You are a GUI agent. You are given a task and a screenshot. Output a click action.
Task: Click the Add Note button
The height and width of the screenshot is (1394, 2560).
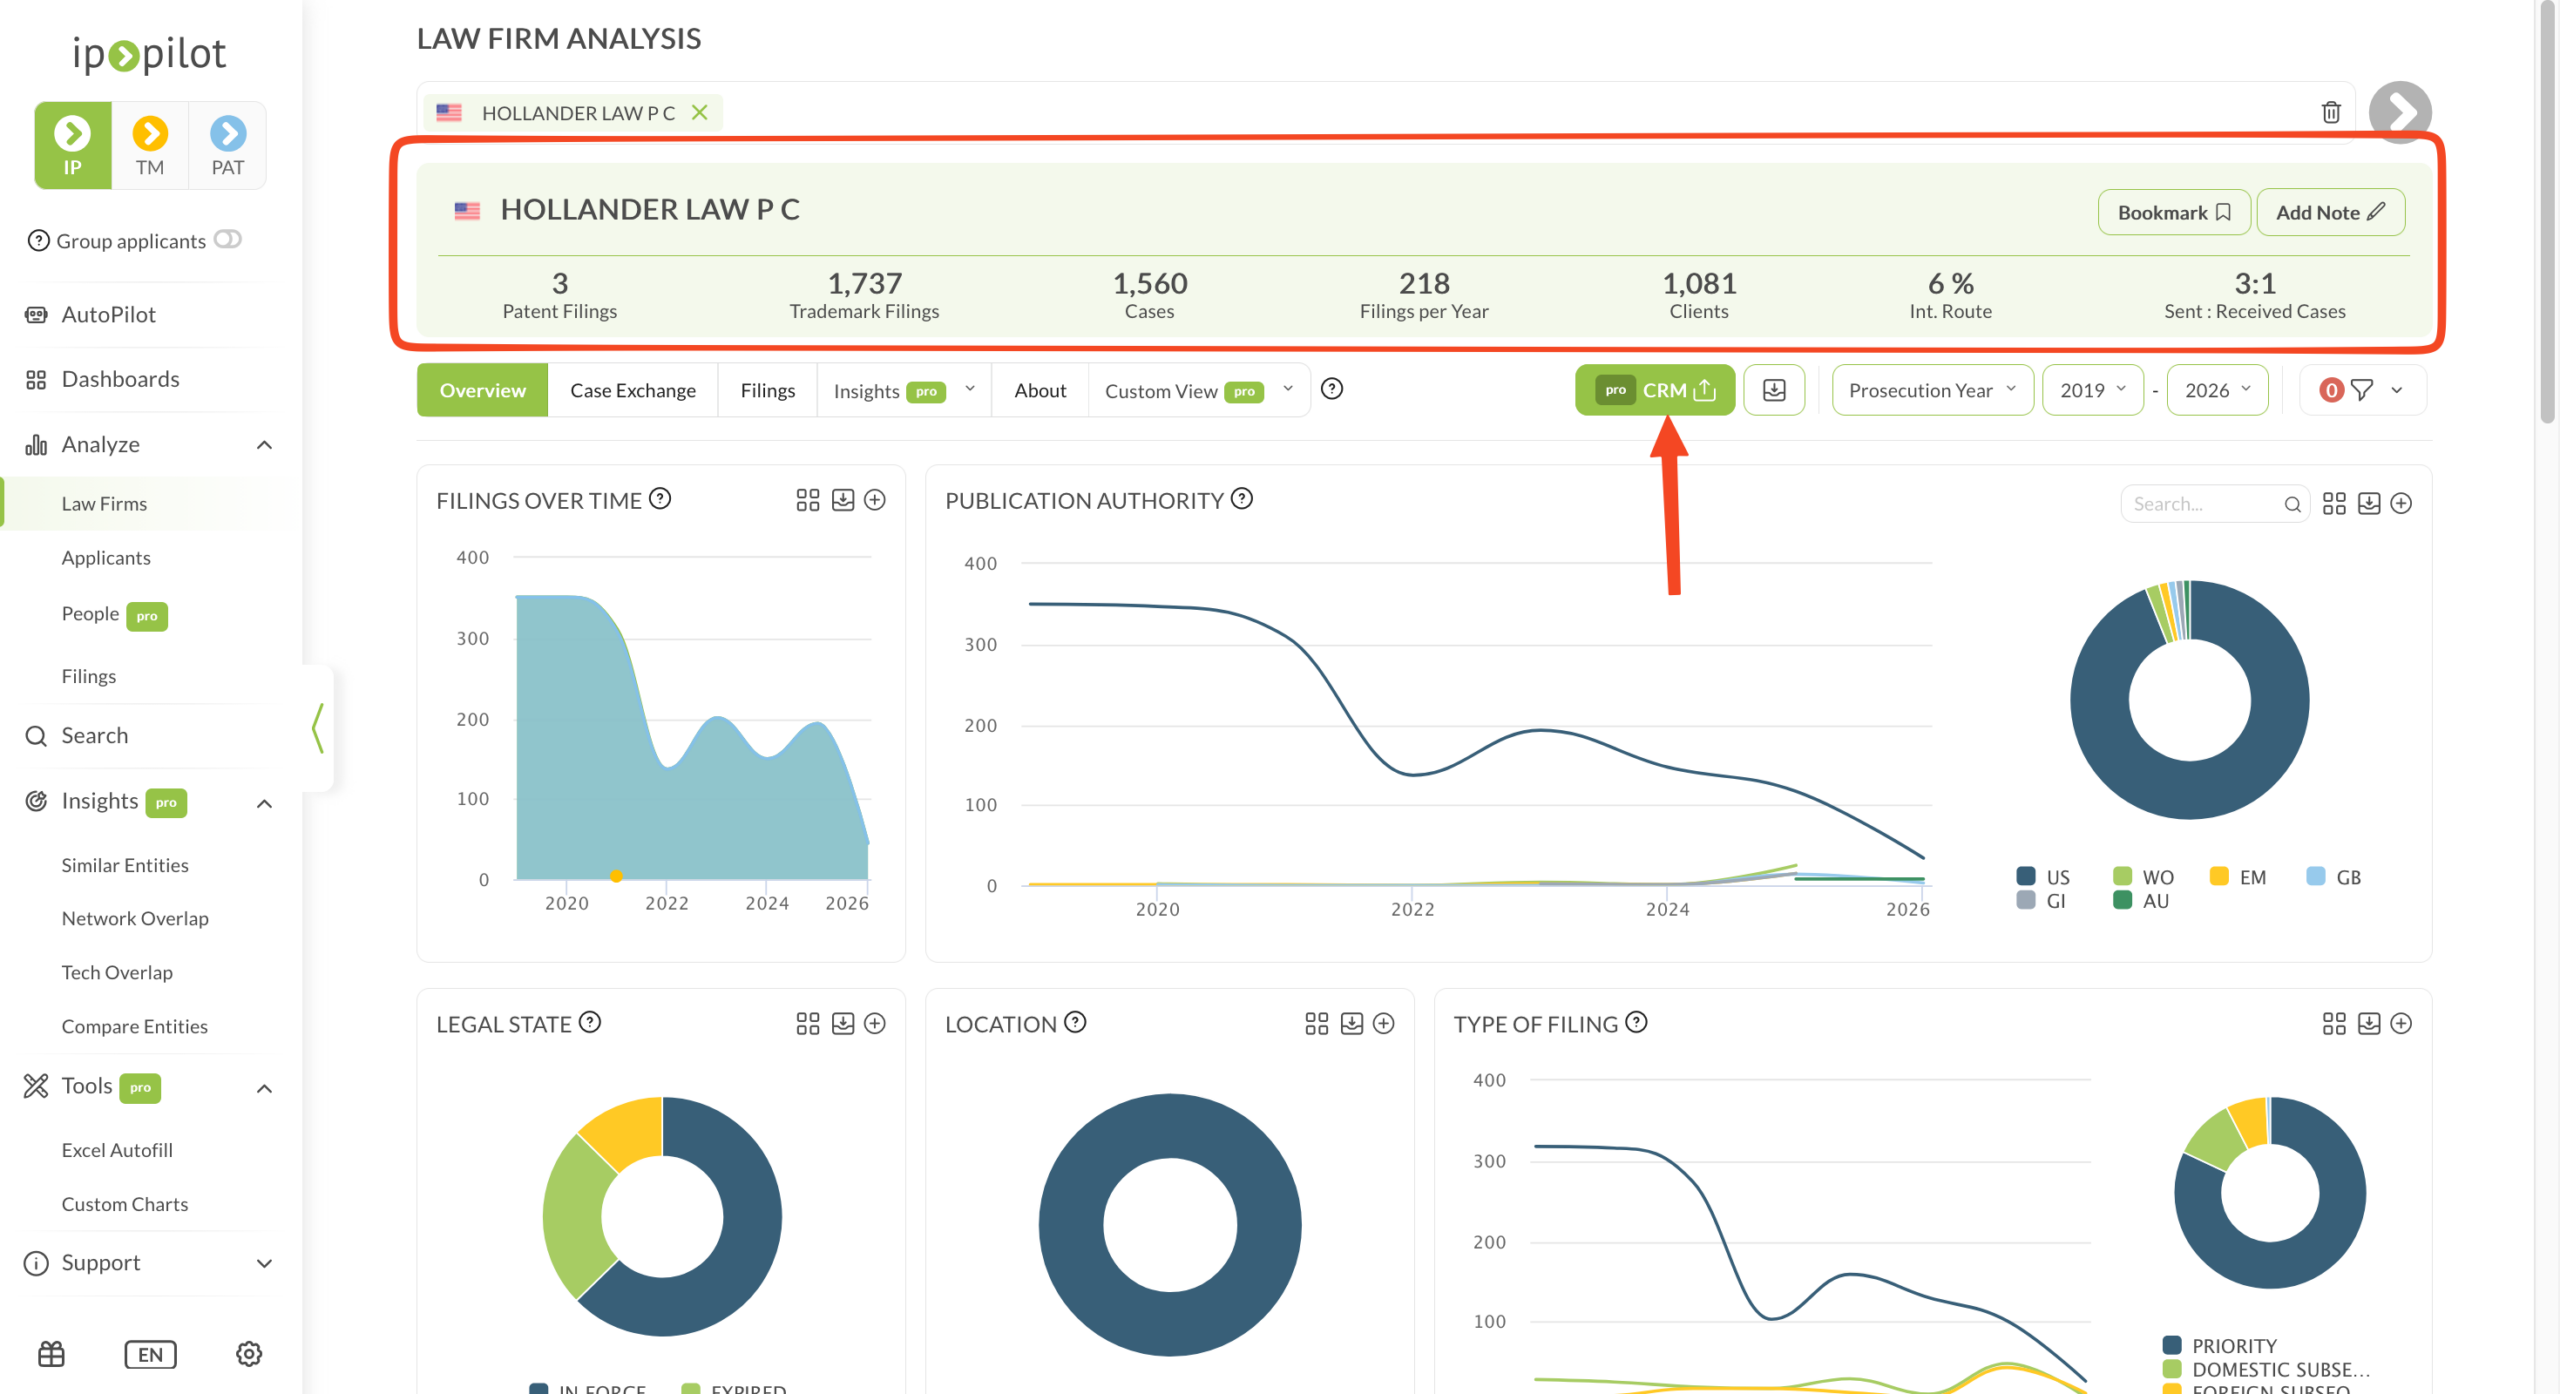click(x=2331, y=212)
